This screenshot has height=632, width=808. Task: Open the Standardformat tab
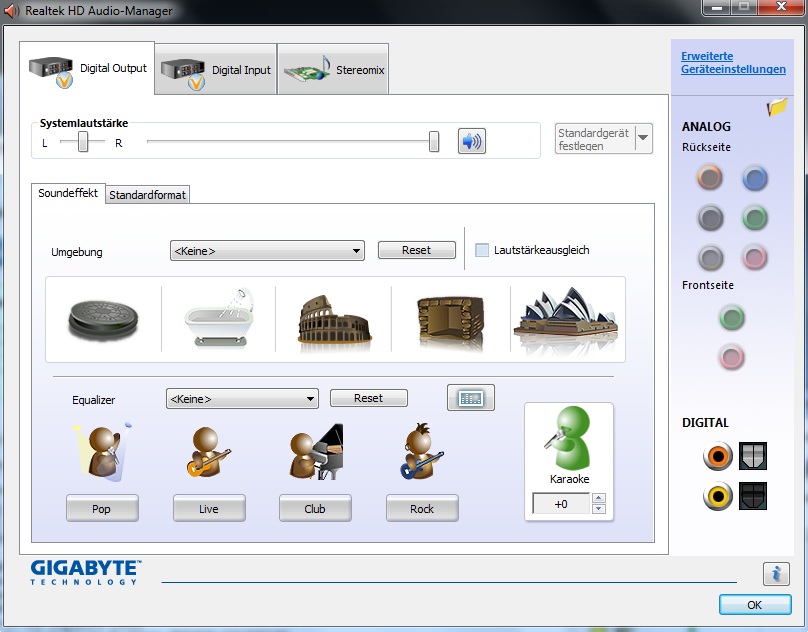pos(147,195)
